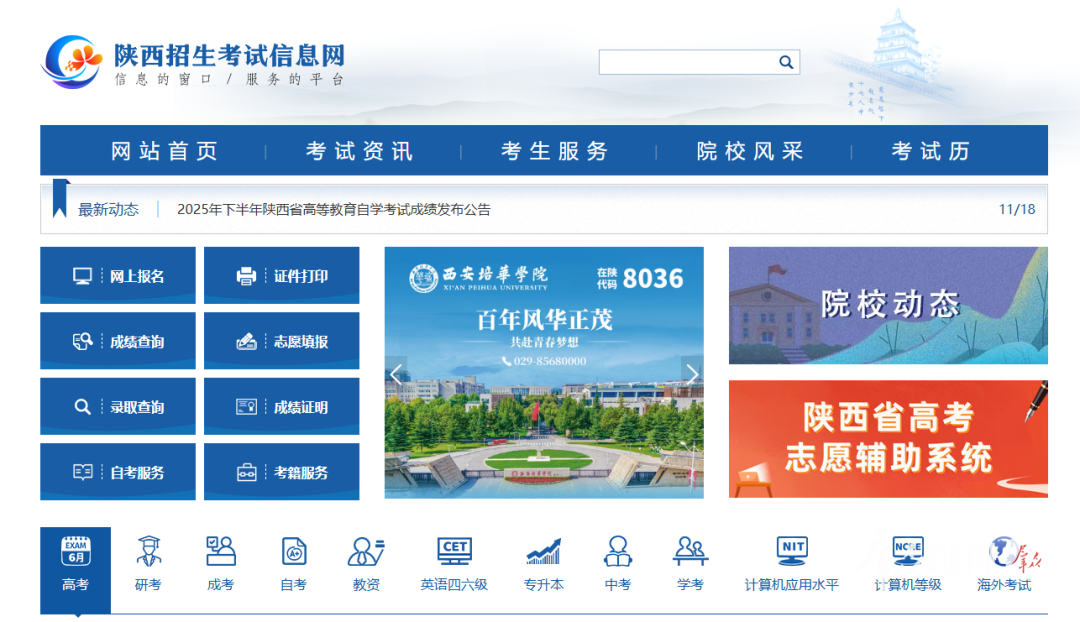The width and height of the screenshot is (1080, 622).
Task: Click the 志愿填报 button
Action: coord(282,342)
